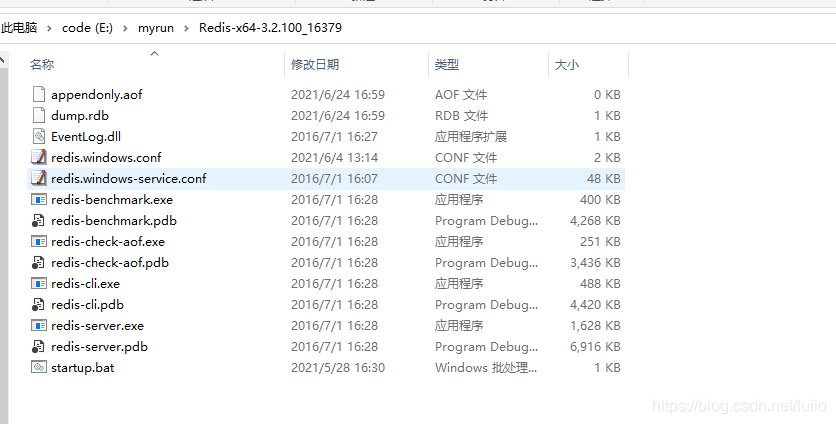Select file name redis.windows.conf
The width and height of the screenshot is (836, 424).
click(106, 157)
